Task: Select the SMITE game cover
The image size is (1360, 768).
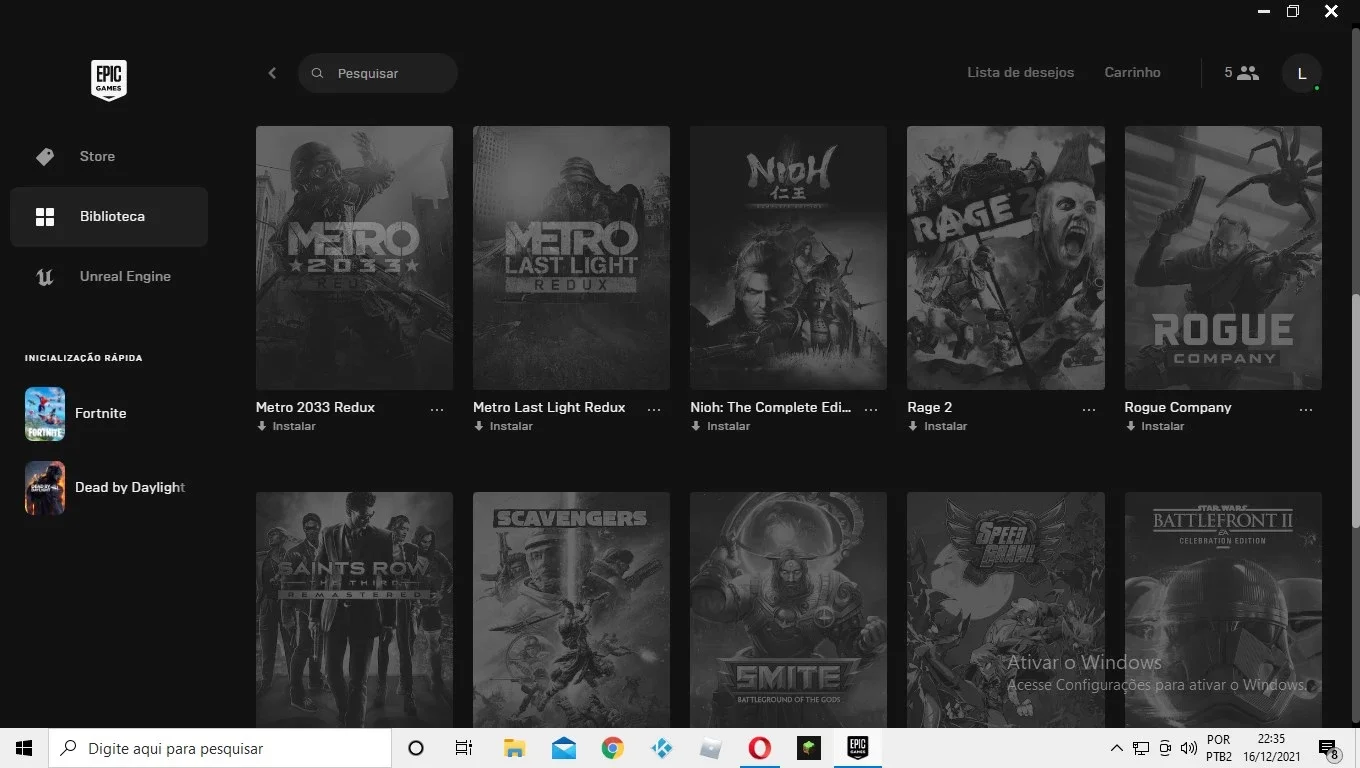Action: click(x=788, y=610)
